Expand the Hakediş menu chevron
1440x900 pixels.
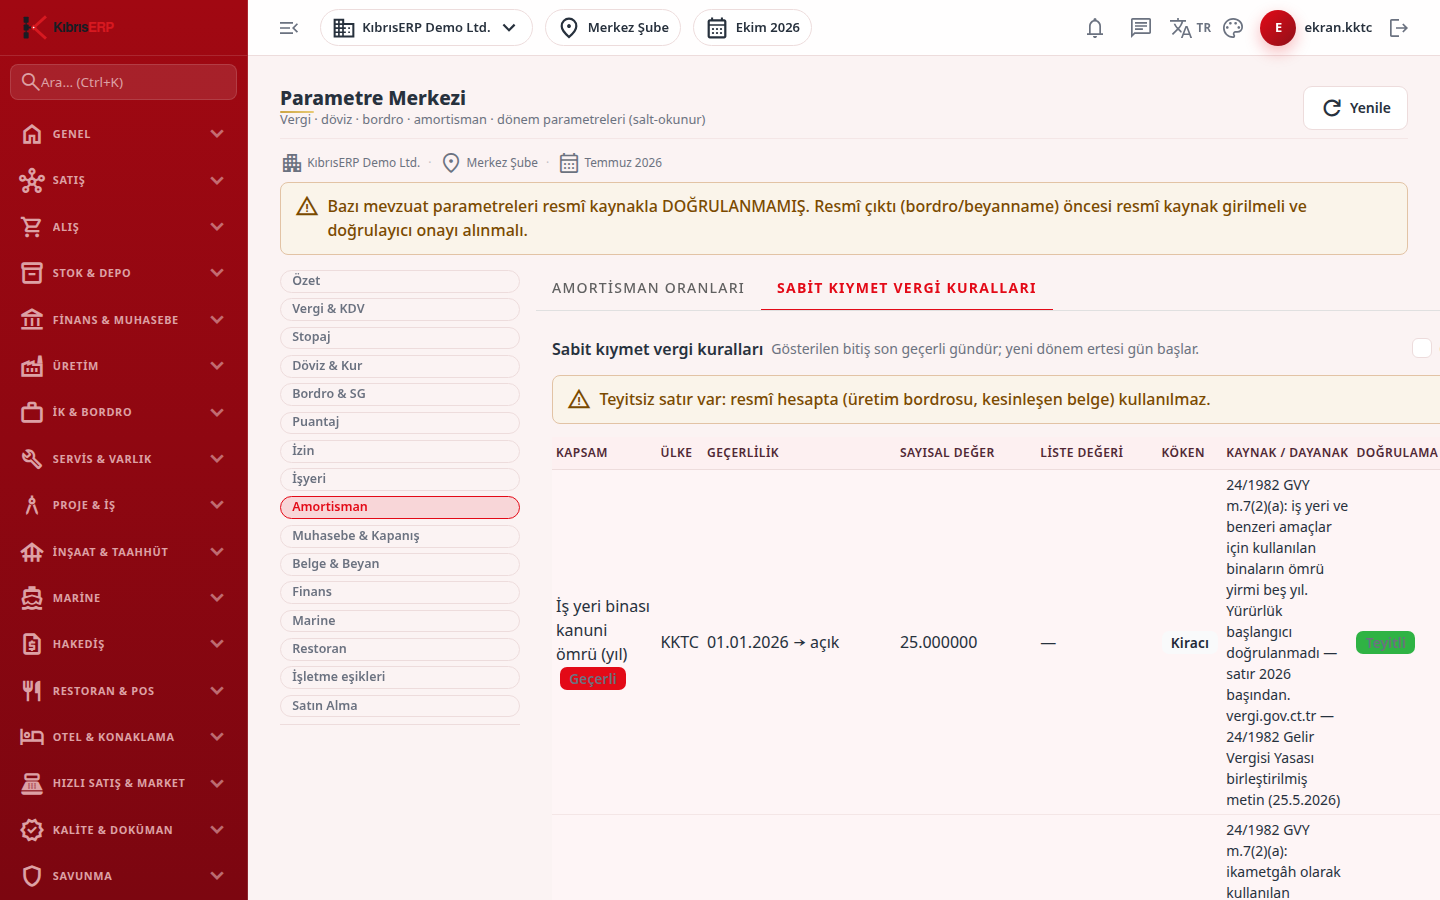(x=217, y=644)
